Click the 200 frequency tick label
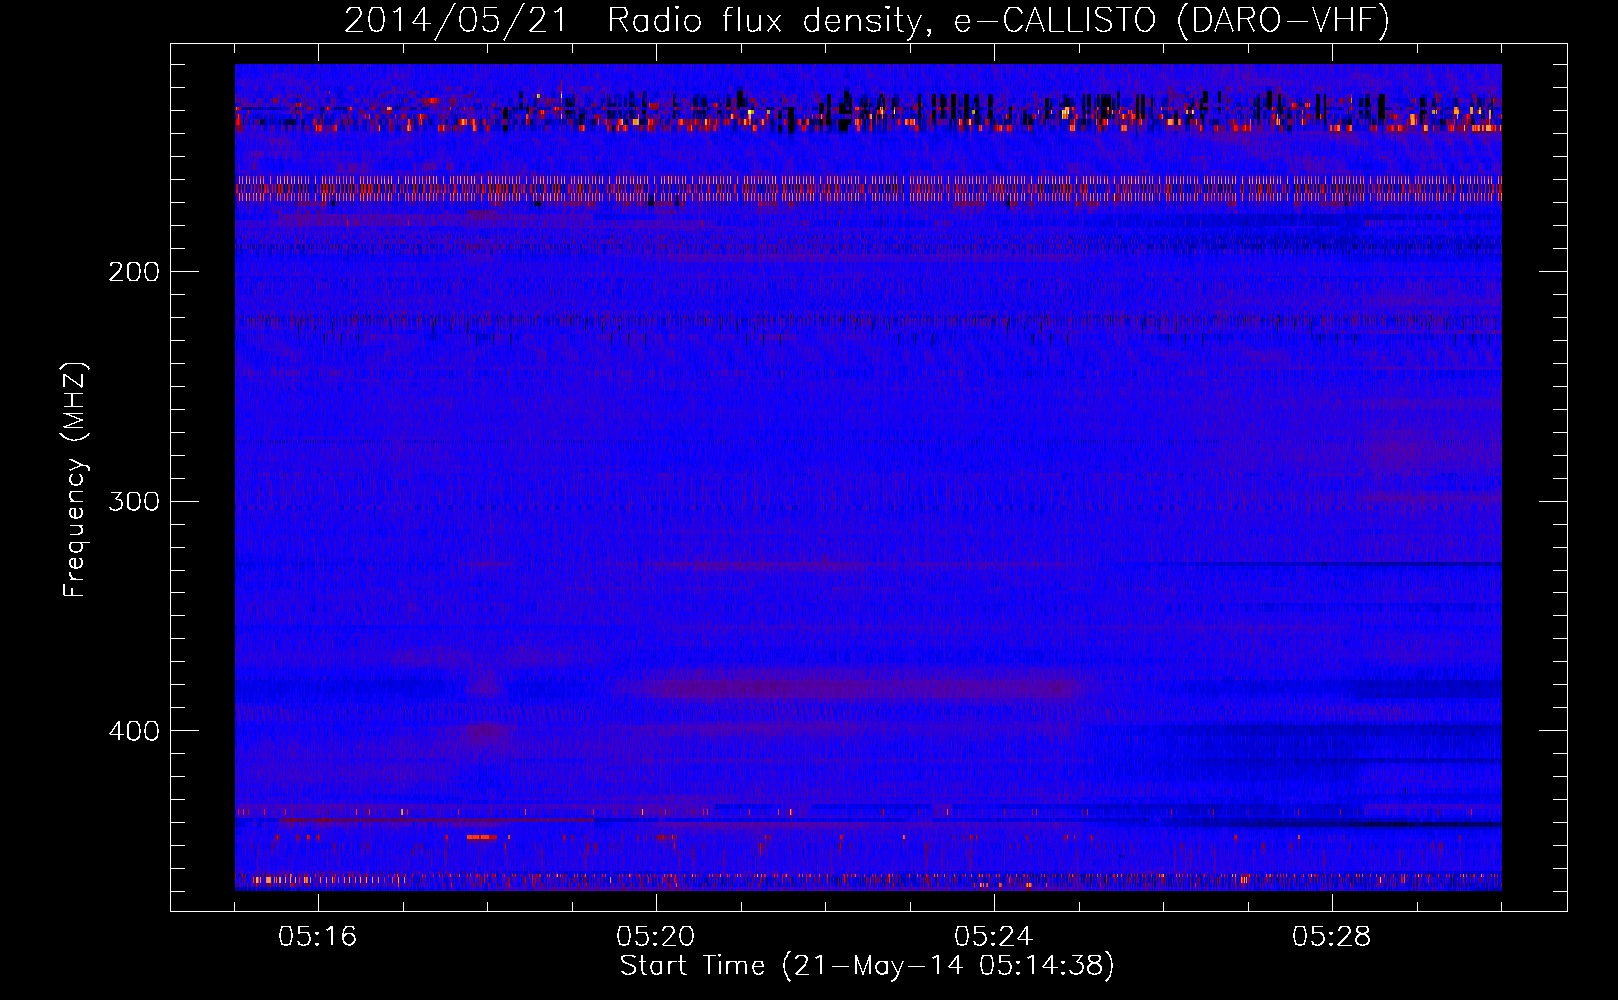The width and height of the screenshot is (1618, 1000). coord(134,272)
